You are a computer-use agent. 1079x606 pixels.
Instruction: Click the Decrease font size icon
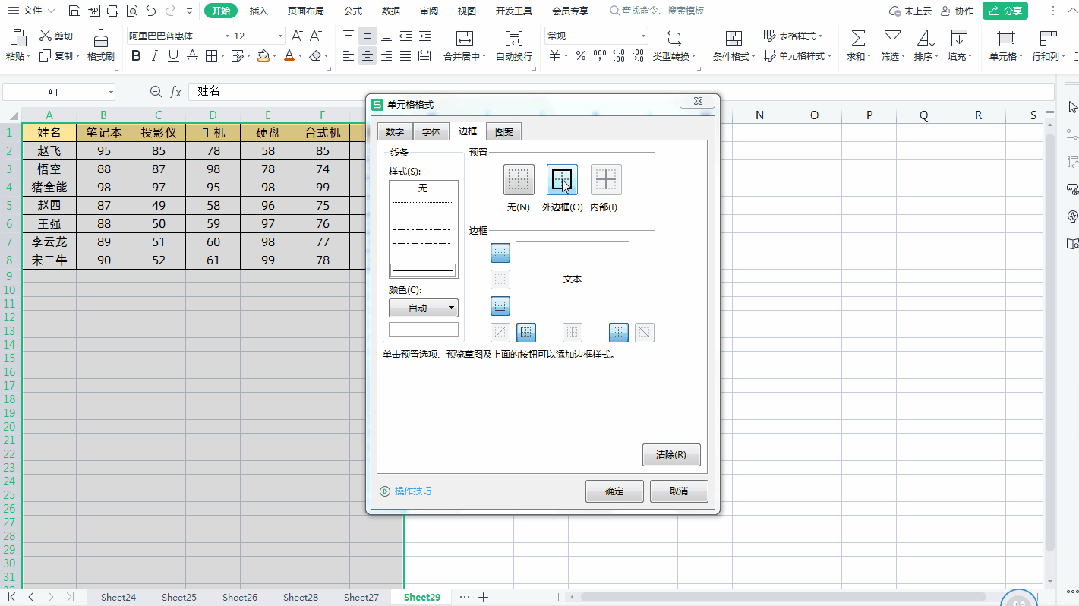coord(316,36)
